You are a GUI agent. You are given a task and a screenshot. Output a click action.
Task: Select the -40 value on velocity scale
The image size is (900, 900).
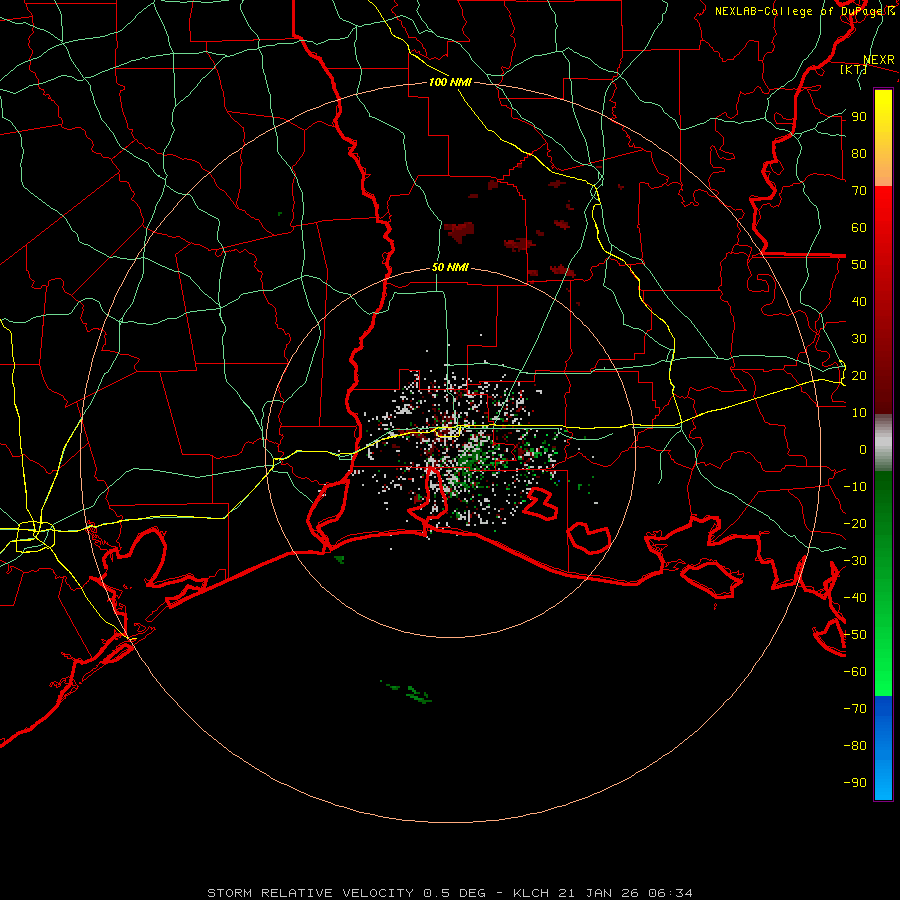tap(855, 598)
